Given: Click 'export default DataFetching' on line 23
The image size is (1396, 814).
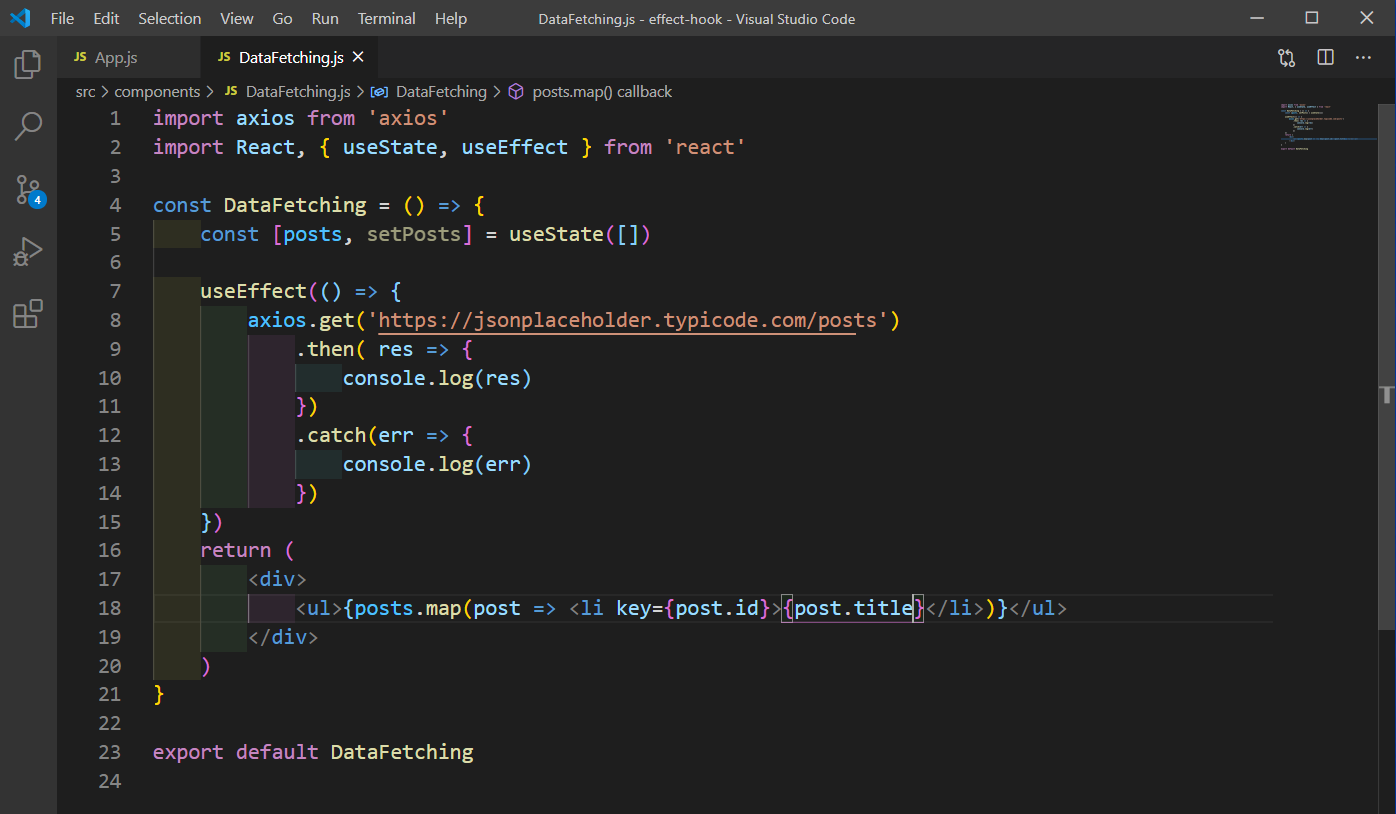Looking at the screenshot, I should [x=313, y=752].
